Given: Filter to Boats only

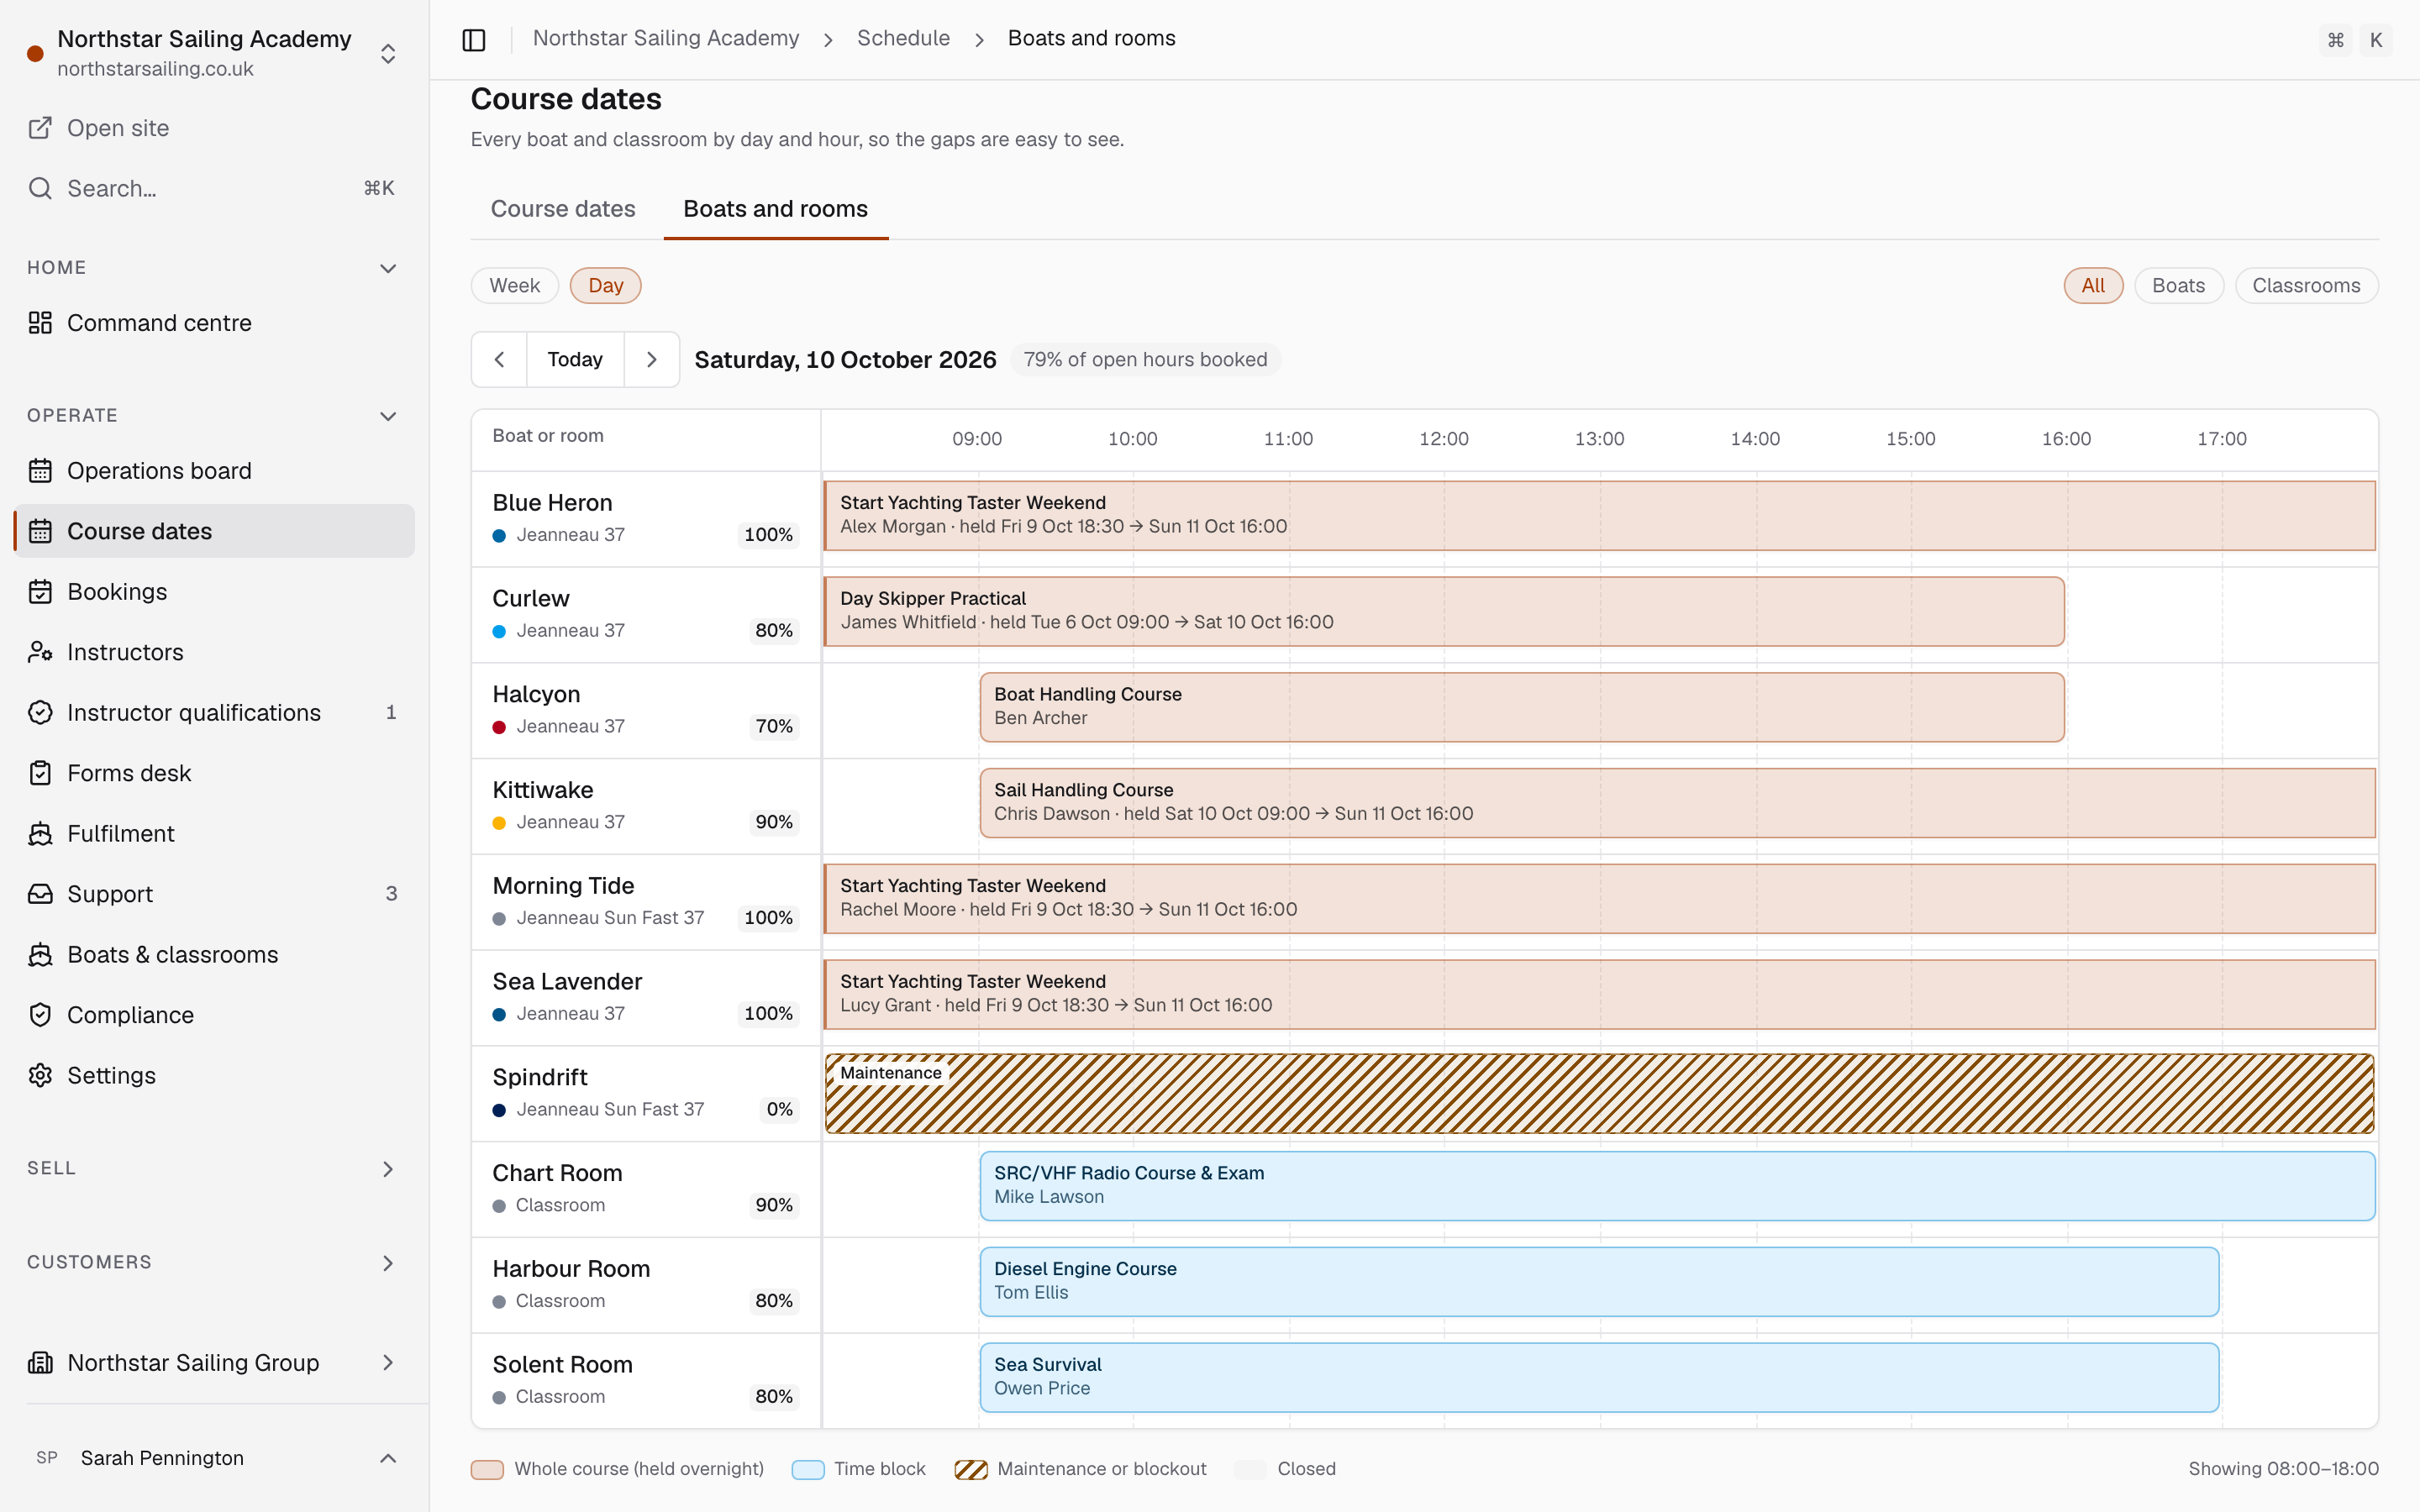Looking at the screenshot, I should [x=2178, y=286].
